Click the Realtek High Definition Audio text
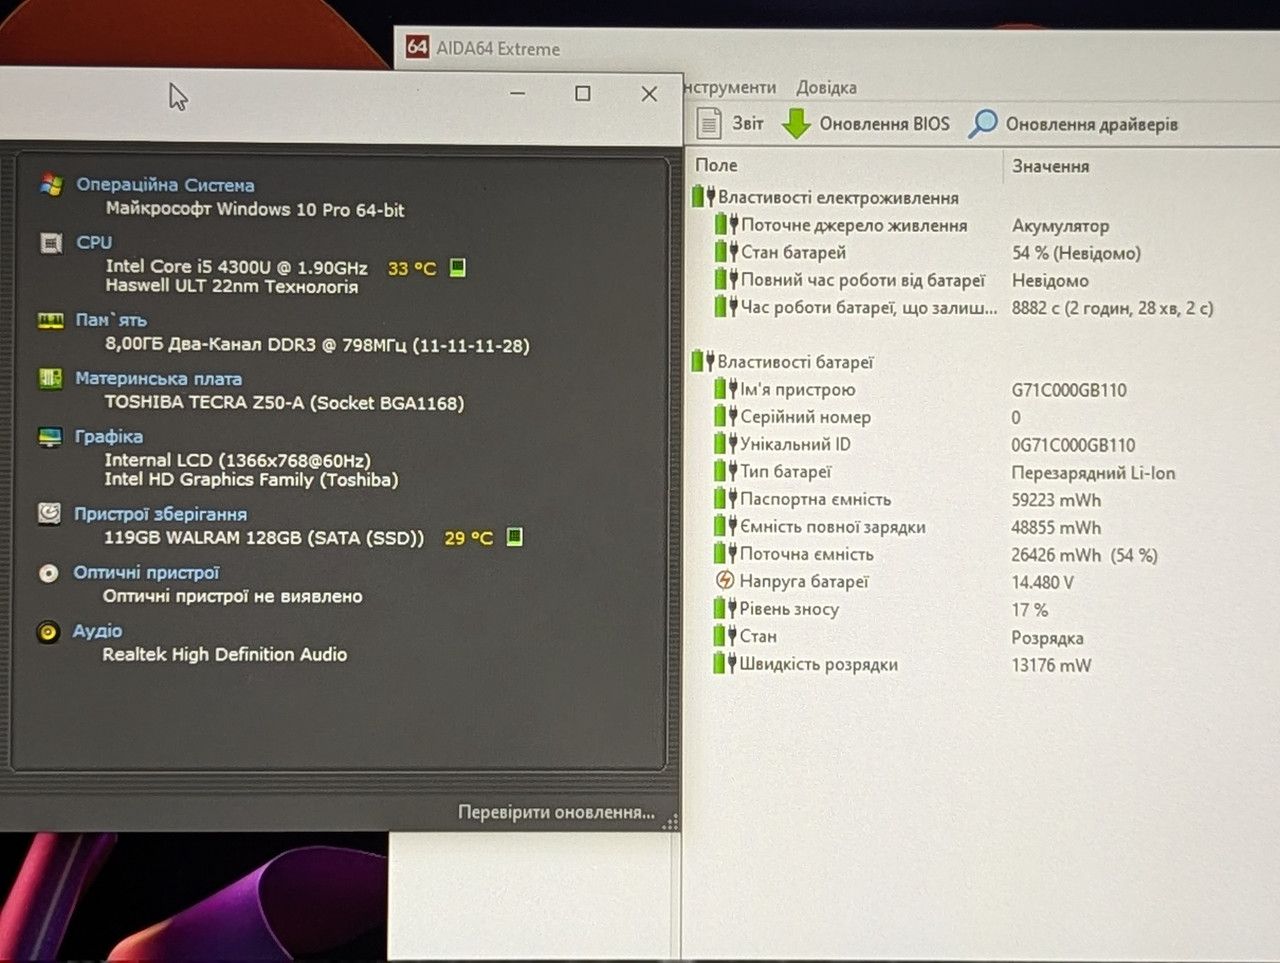1280x963 pixels. [225, 654]
